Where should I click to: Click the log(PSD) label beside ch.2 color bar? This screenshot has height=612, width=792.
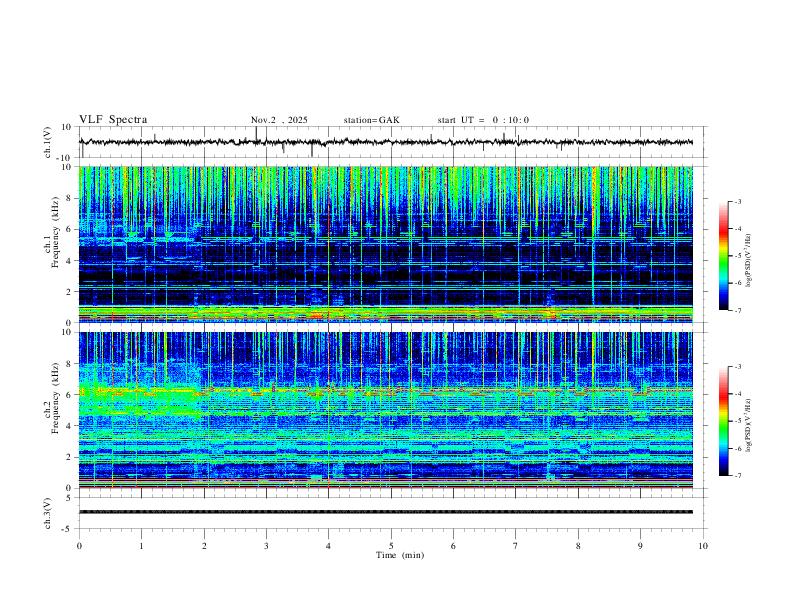pyautogui.click(x=749, y=426)
